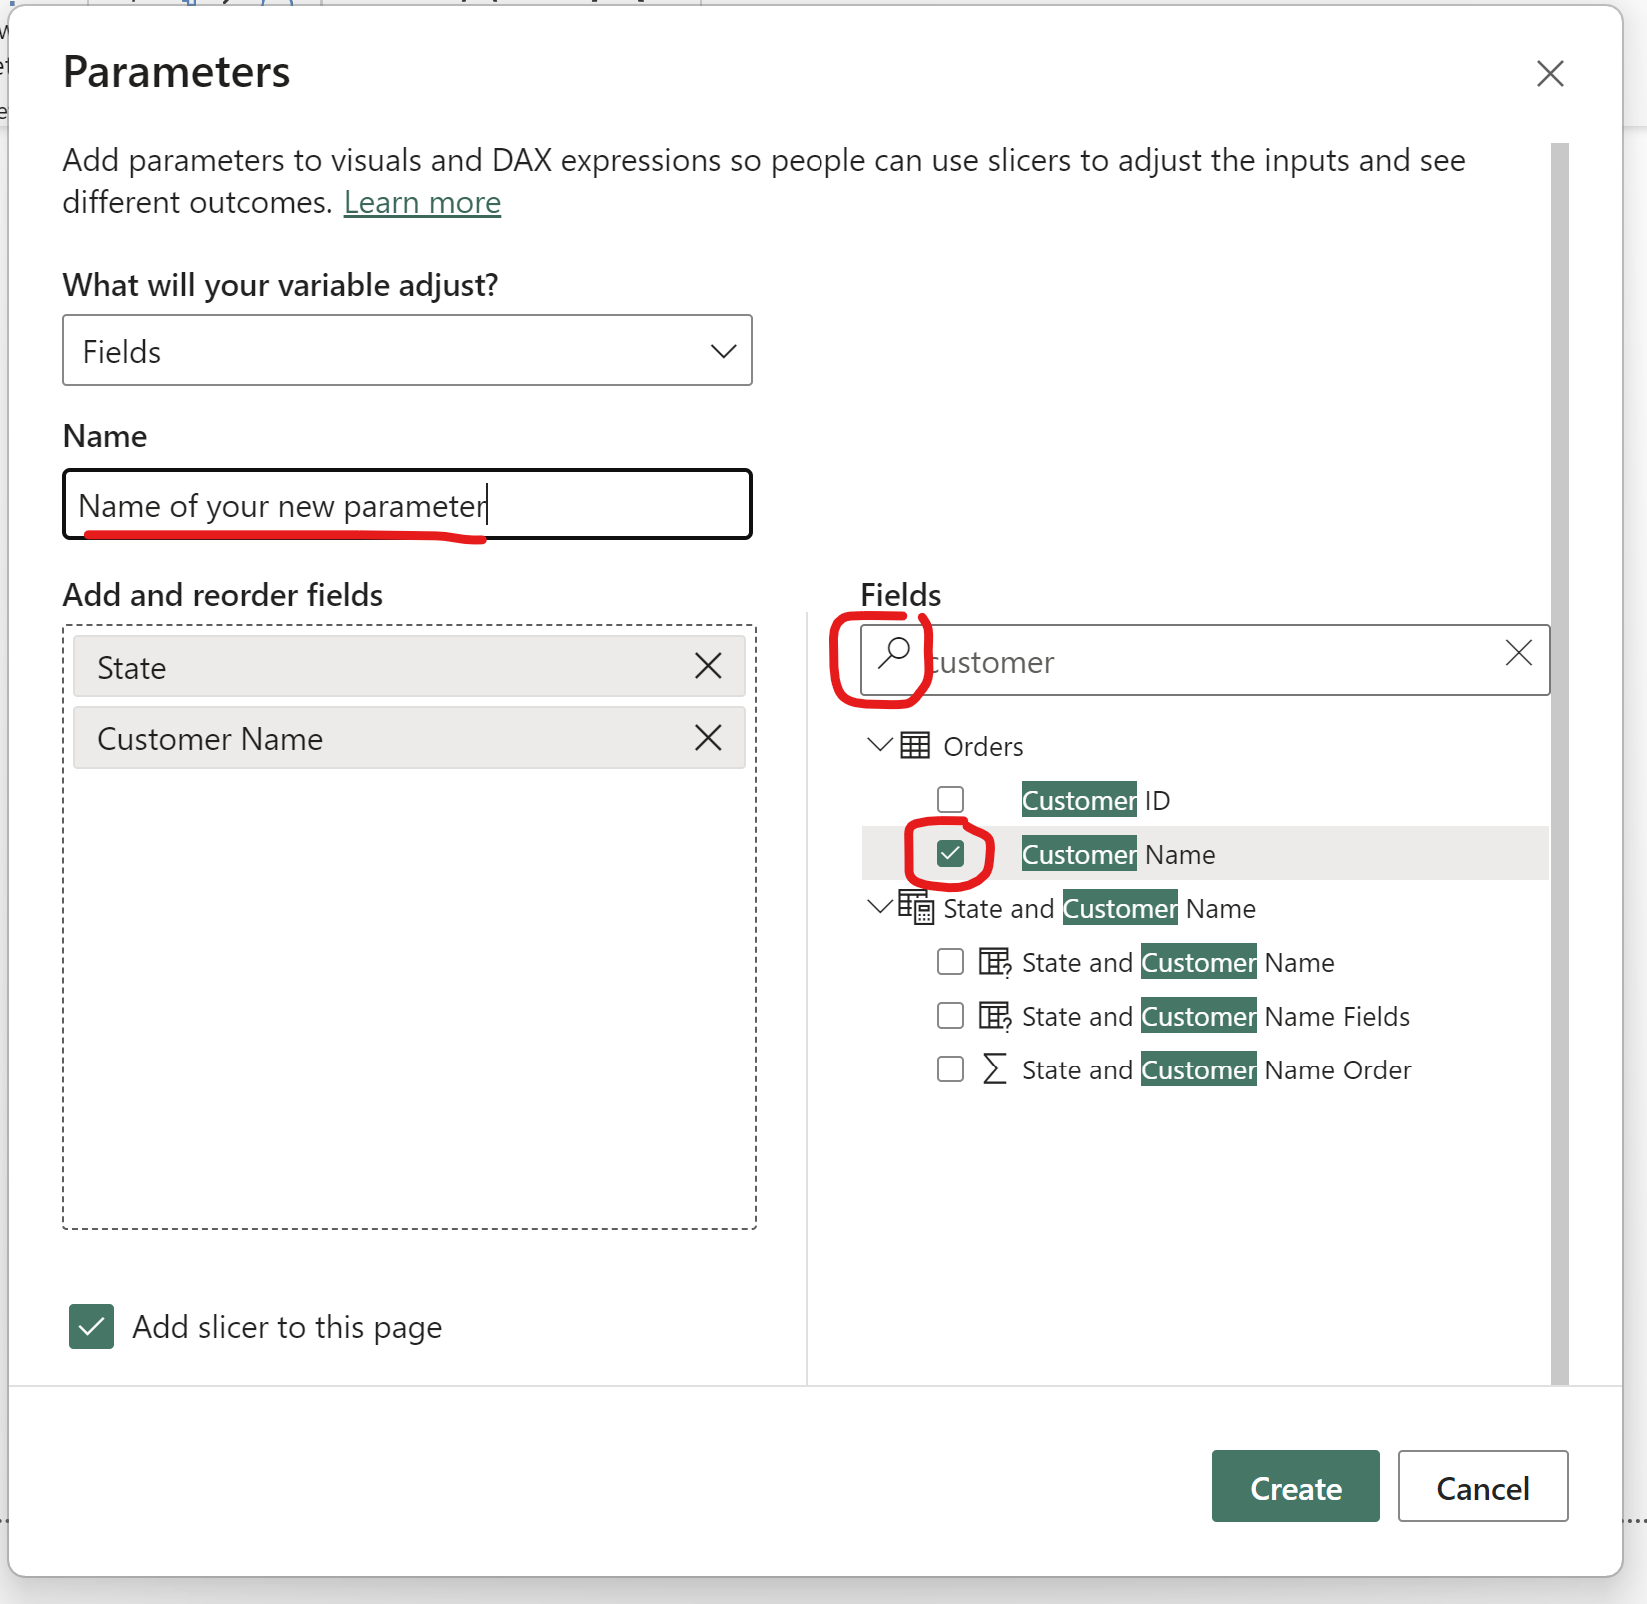This screenshot has width=1647, height=1604.
Task: Clear the customer search text
Action: pyautogui.click(x=1518, y=654)
